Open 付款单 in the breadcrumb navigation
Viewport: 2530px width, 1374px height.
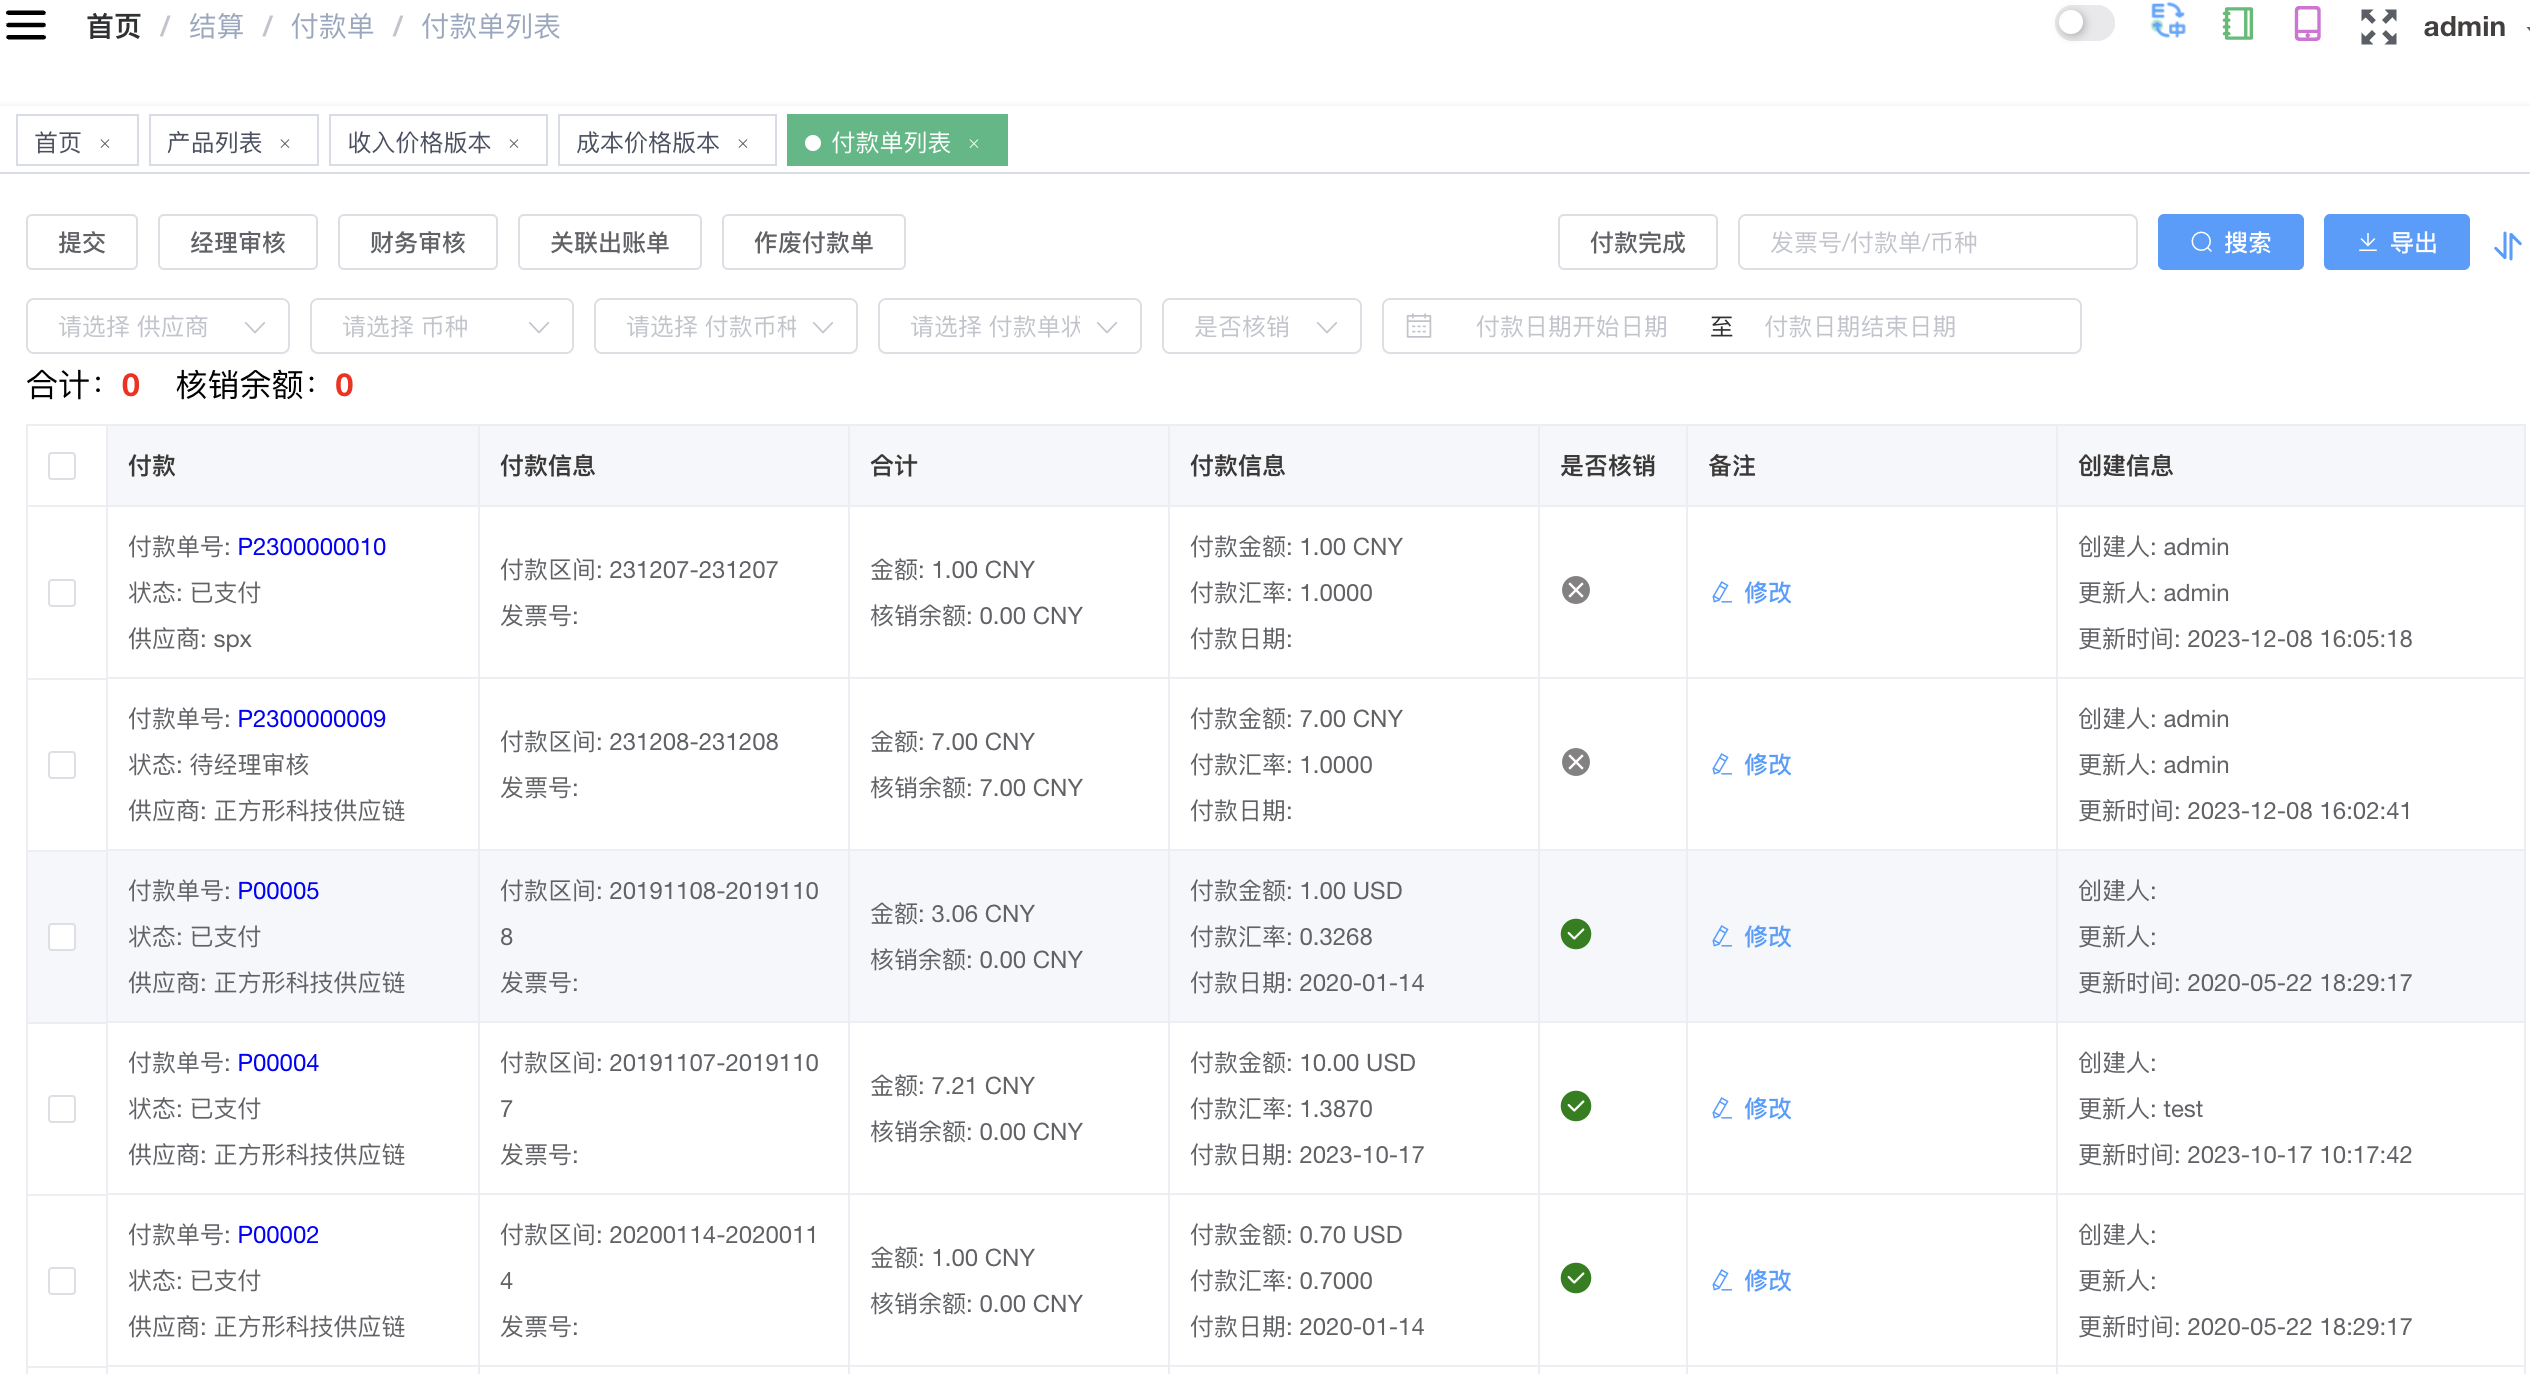point(332,26)
